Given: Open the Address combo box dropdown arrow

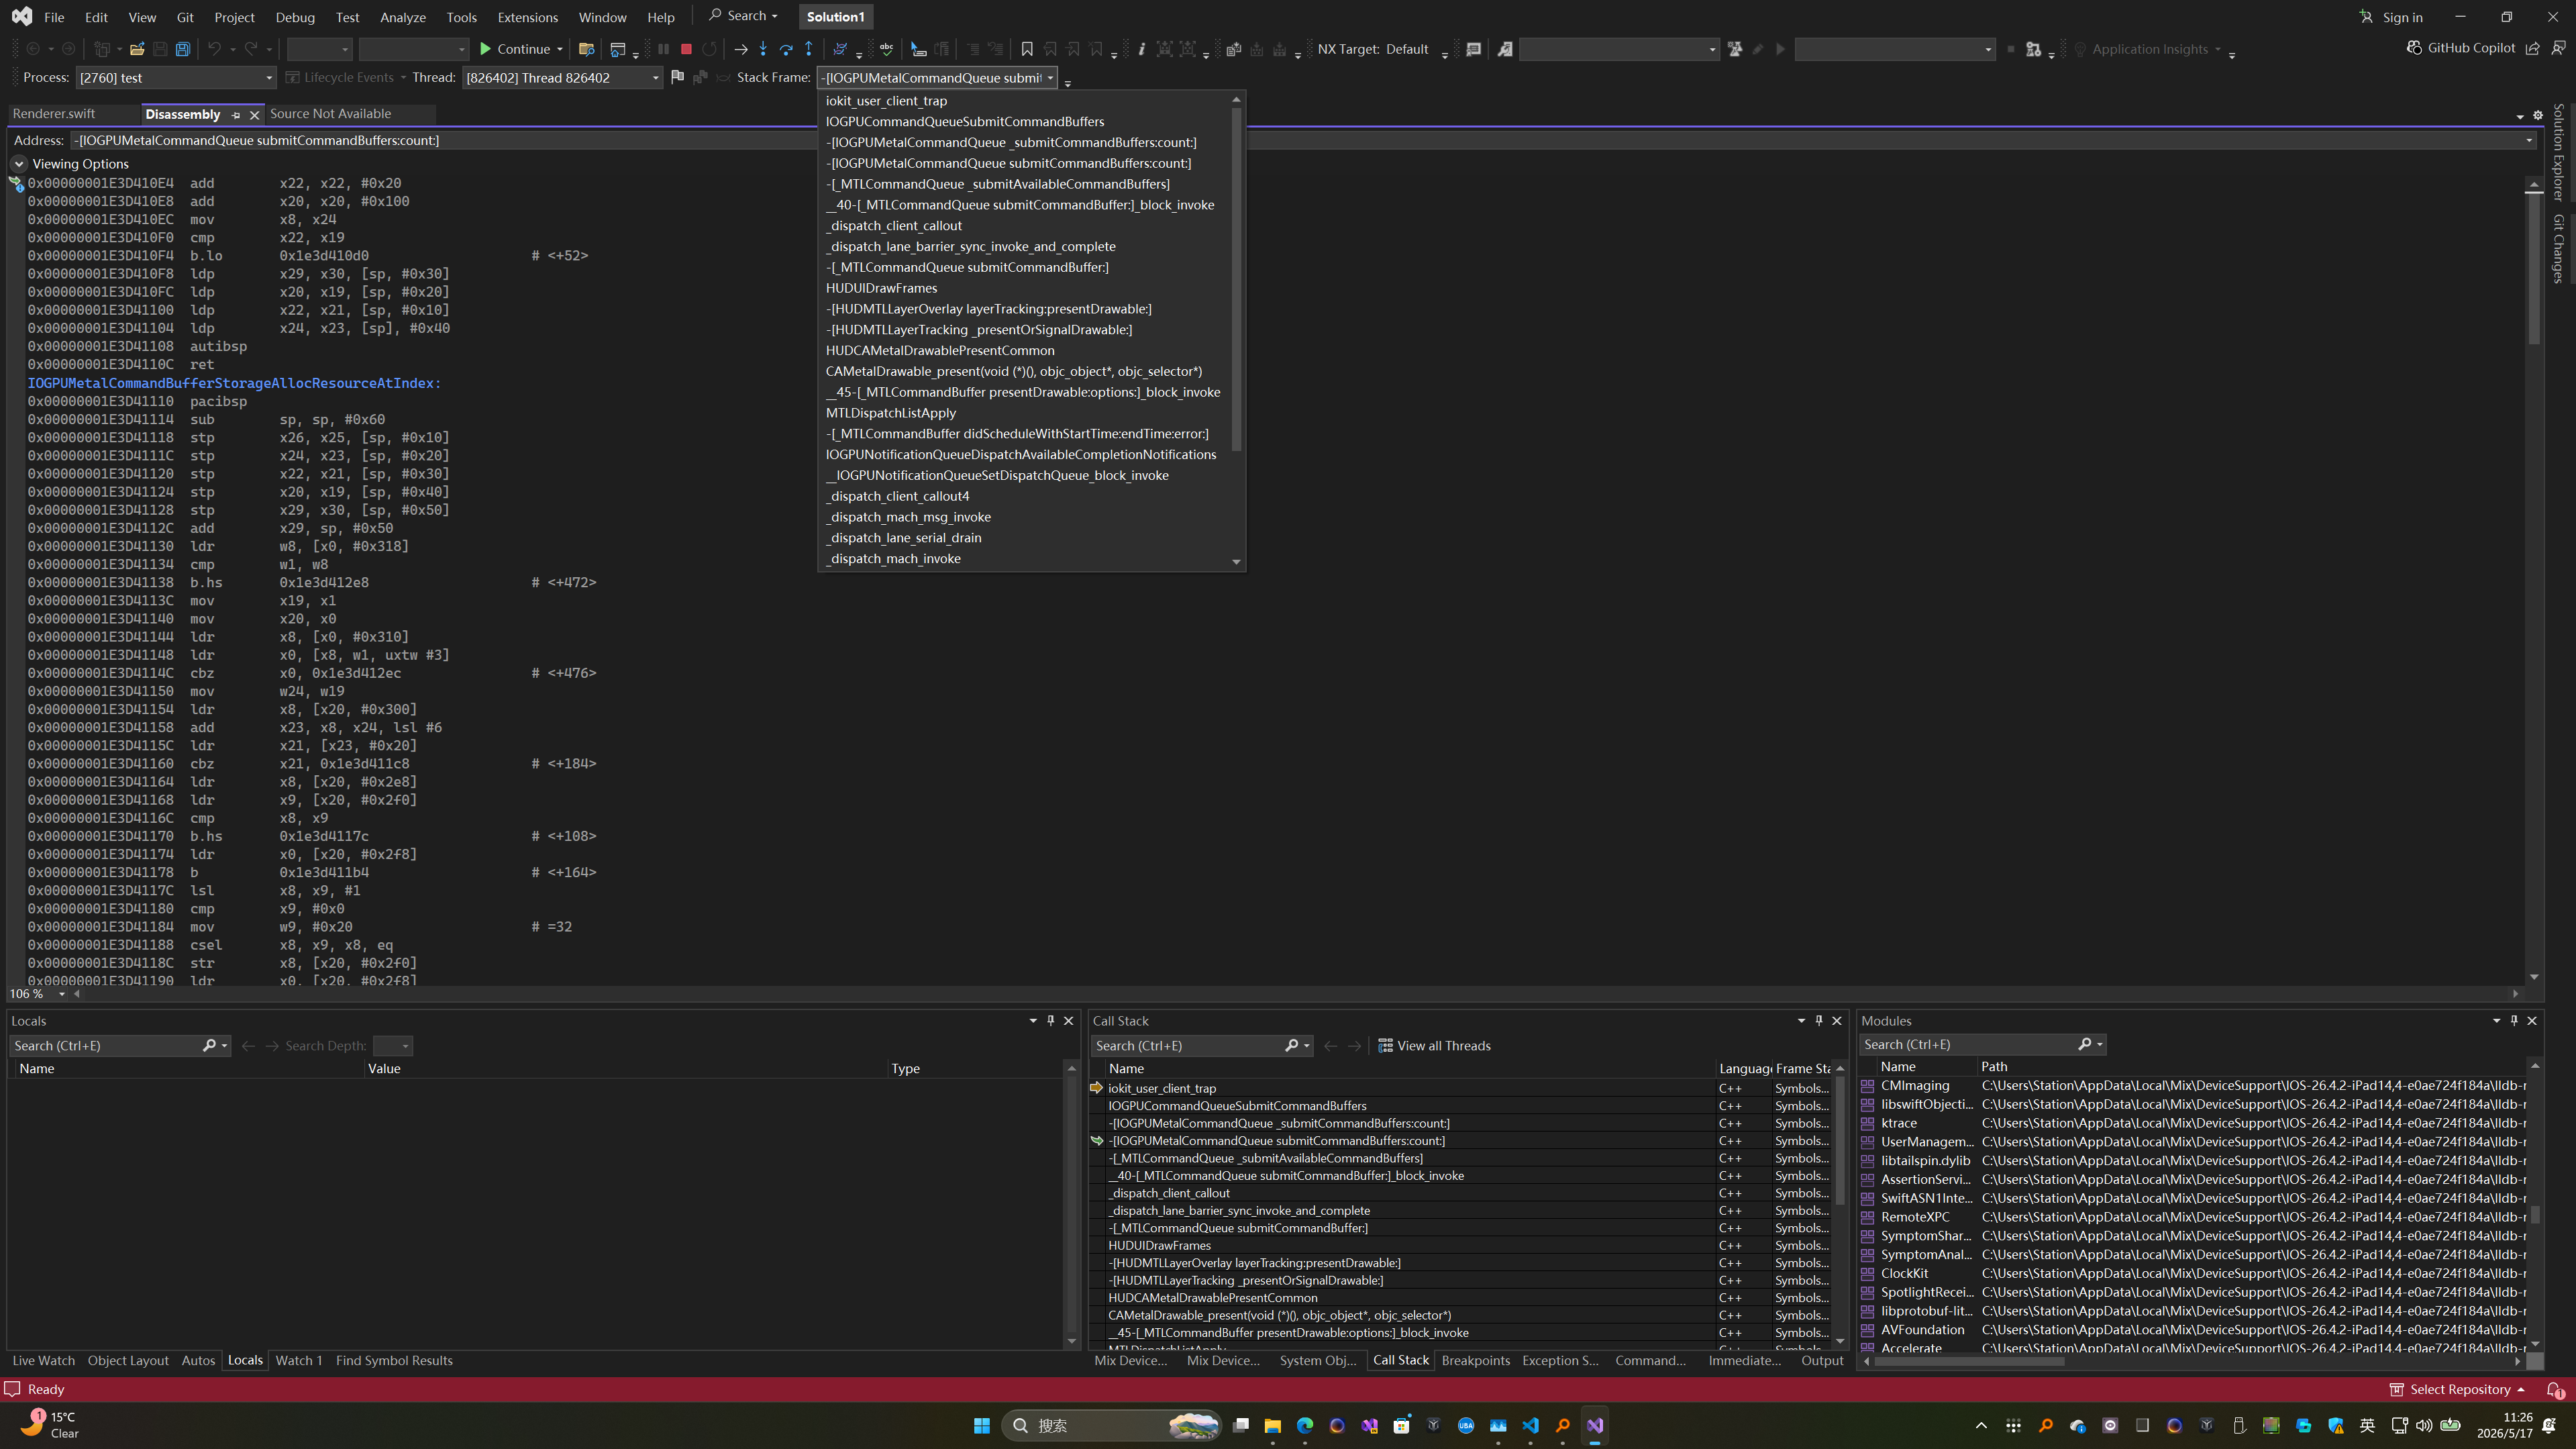Looking at the screenshot, I should pos(2529,140).
